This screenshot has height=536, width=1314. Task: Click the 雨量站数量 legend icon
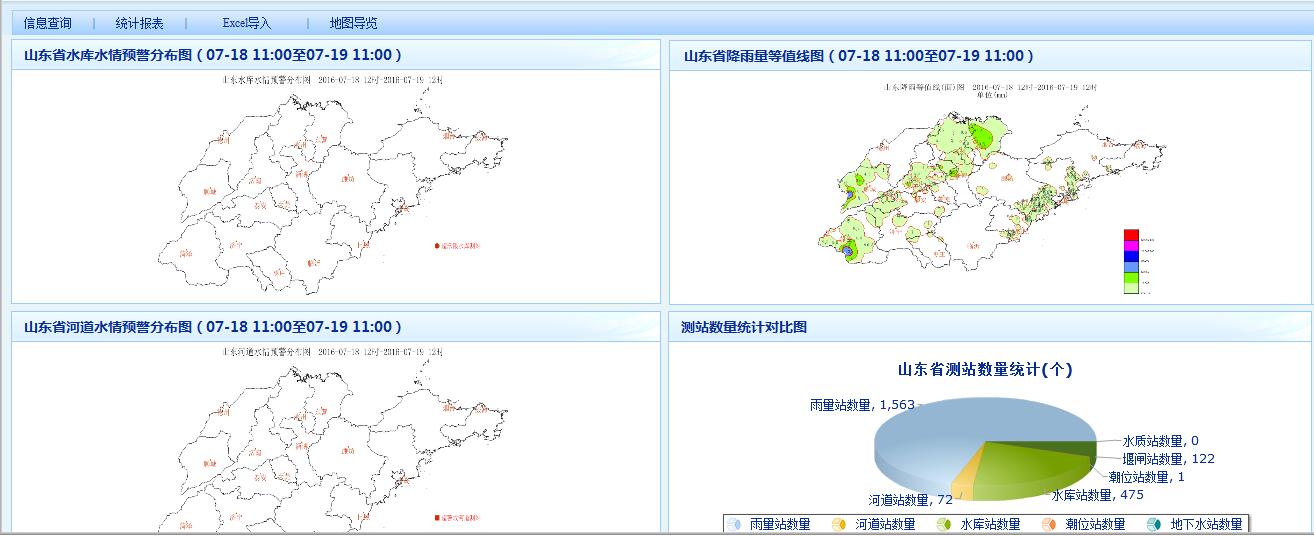point(735,524)
